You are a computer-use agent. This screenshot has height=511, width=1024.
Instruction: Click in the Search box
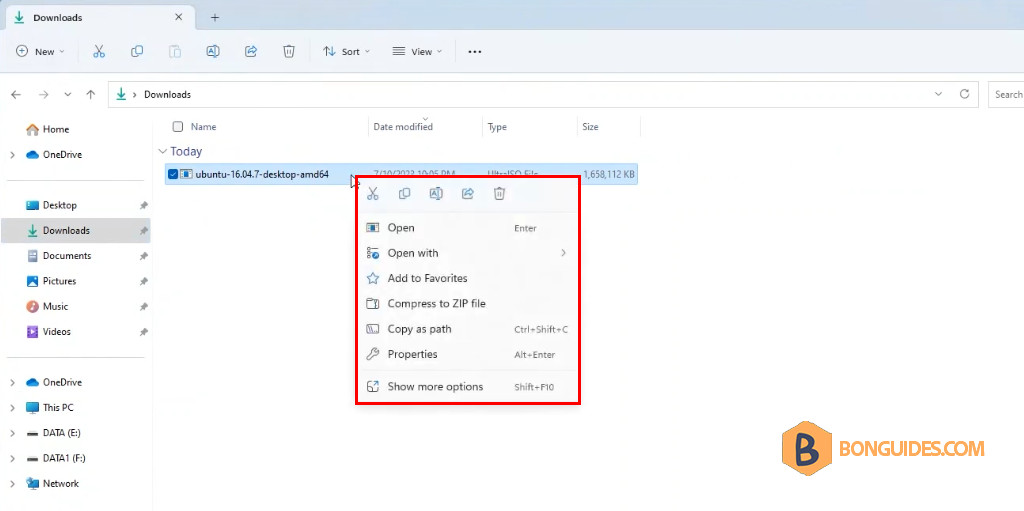point(1006,95)
